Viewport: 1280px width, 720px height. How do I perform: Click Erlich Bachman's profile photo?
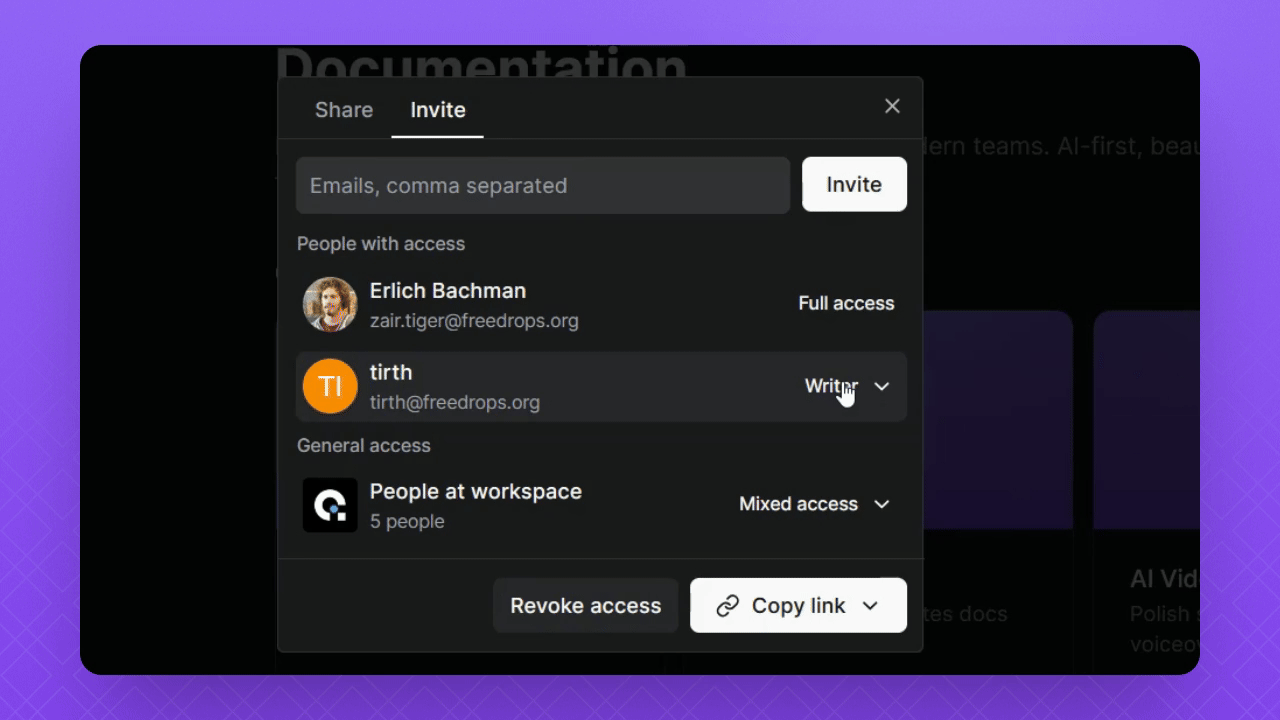coord(330,305)
